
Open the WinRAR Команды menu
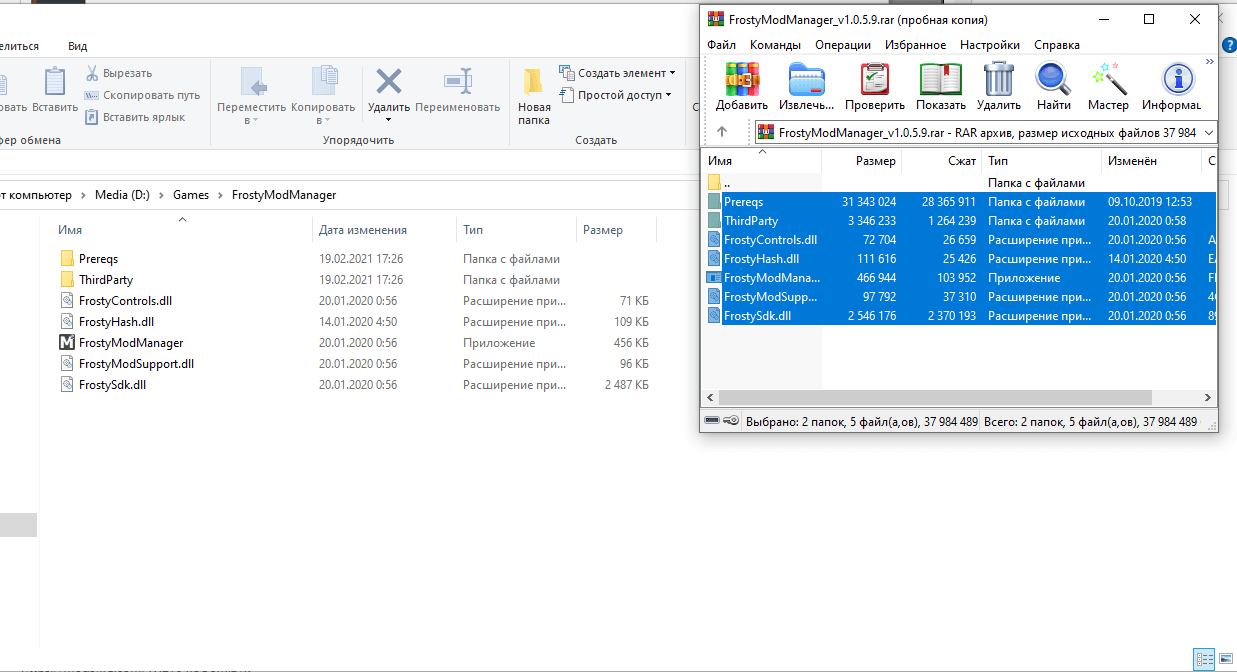click(x=775, y=45)
